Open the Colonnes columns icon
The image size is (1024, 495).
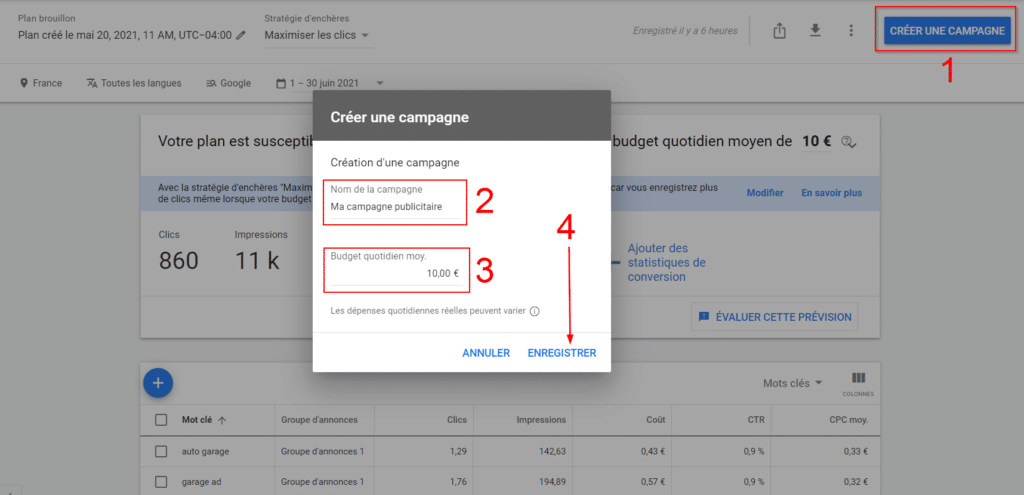[x=858, y=382]
